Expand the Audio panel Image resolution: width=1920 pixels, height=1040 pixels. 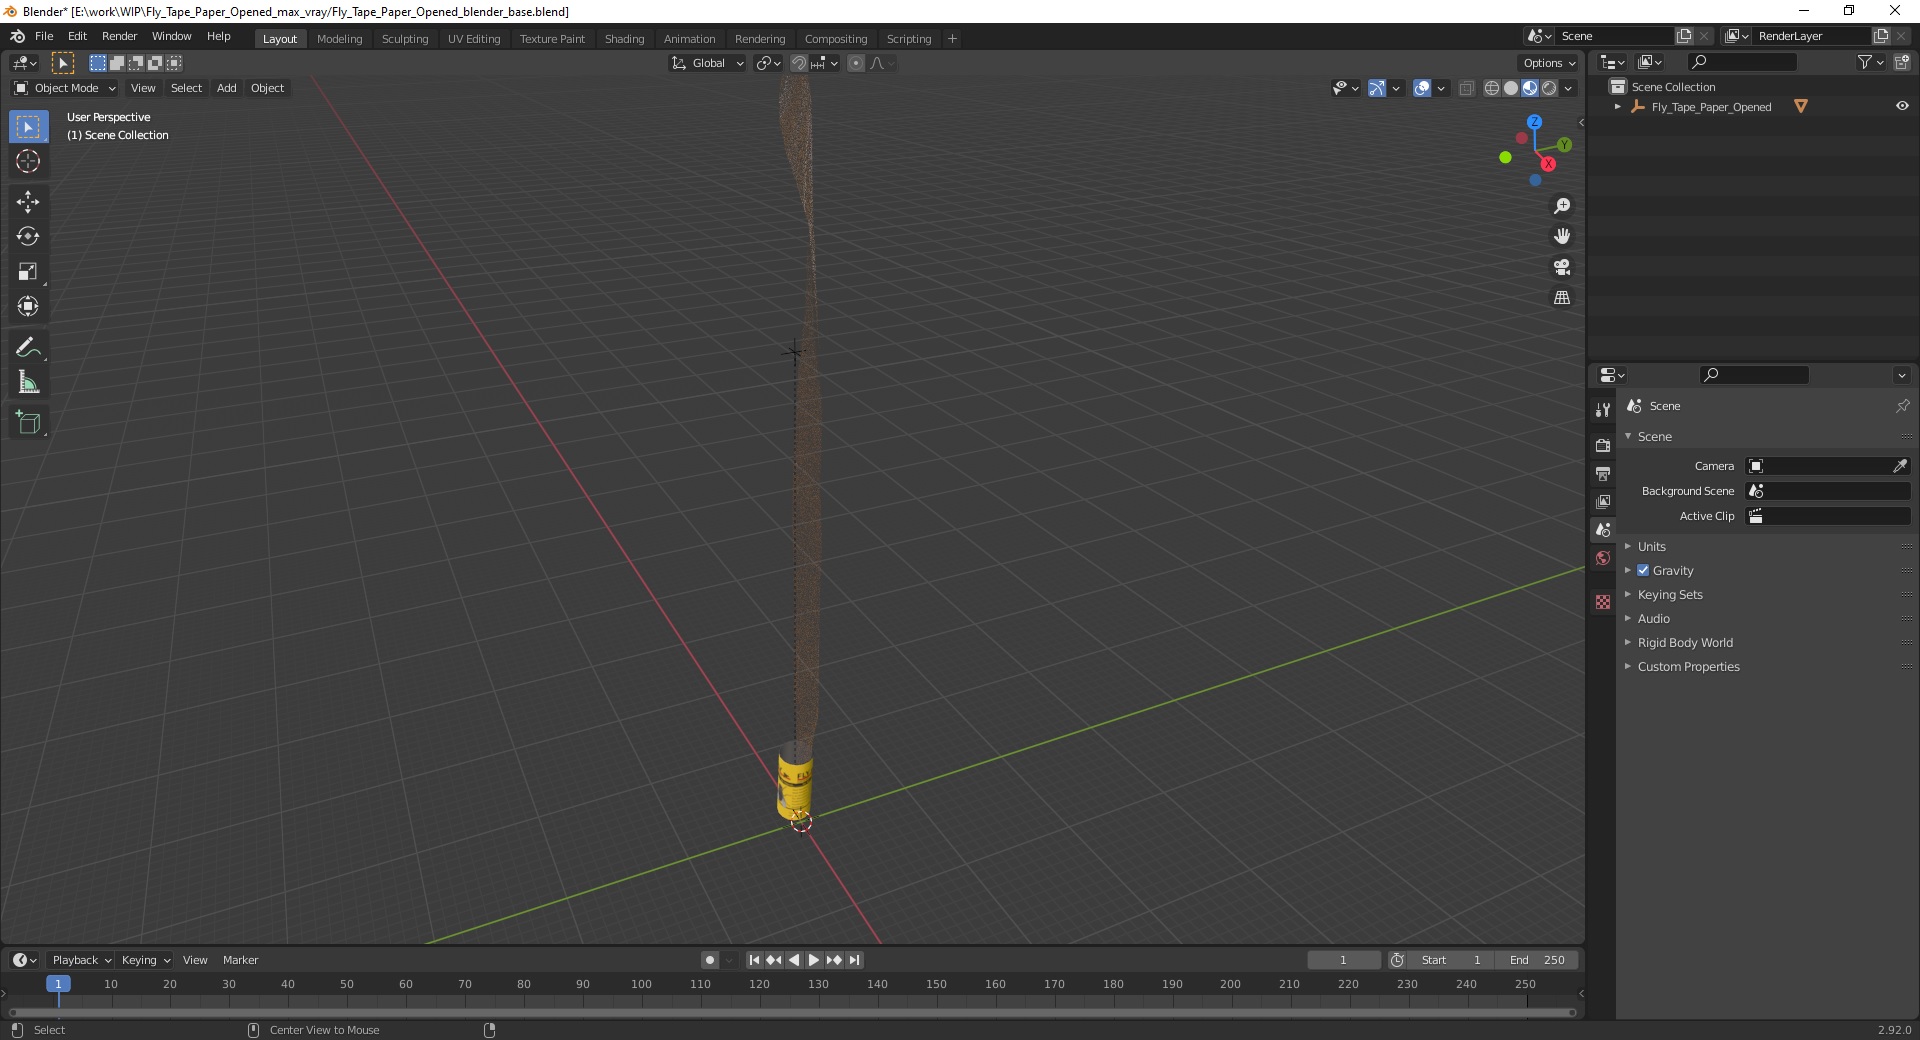pos(1654,618)
